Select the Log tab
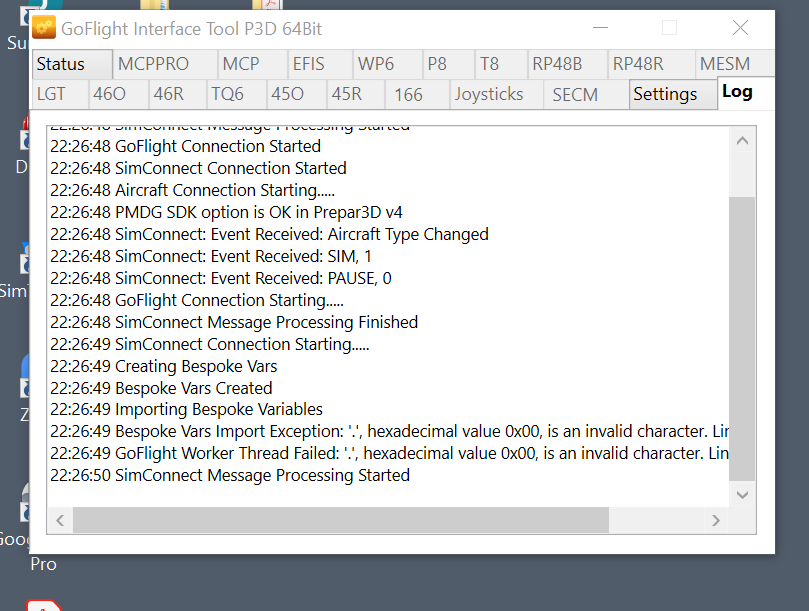Viewport: 809px width, 611px height. [x=737, y=92]
